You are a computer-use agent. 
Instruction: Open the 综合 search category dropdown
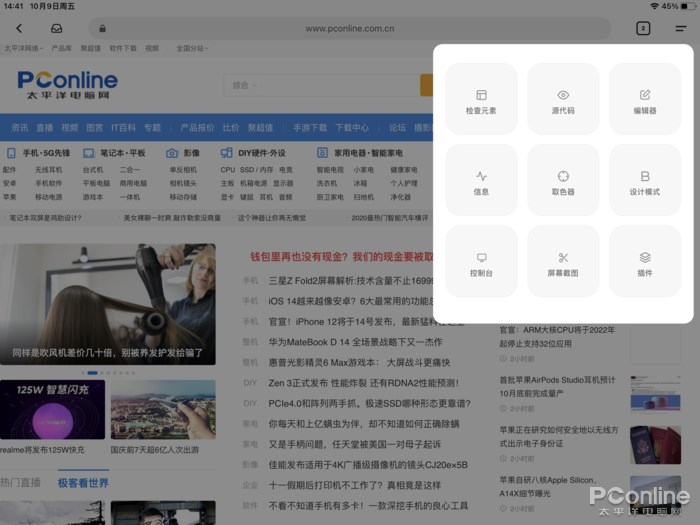(x=243, y=85)
